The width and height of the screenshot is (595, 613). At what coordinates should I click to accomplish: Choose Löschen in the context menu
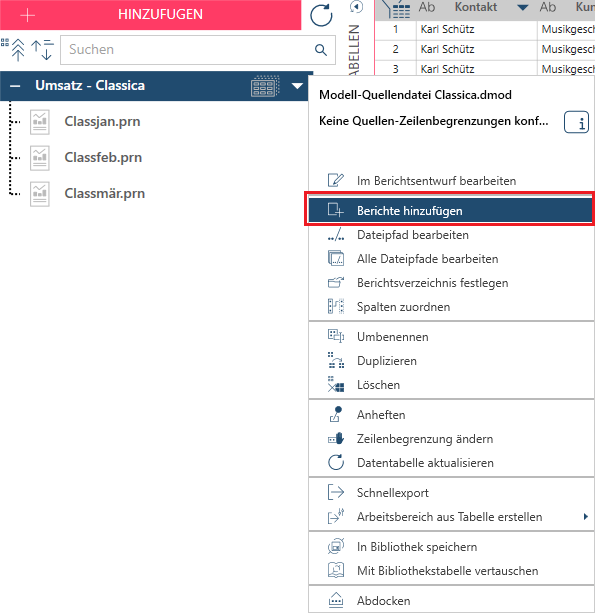(452, 385)
